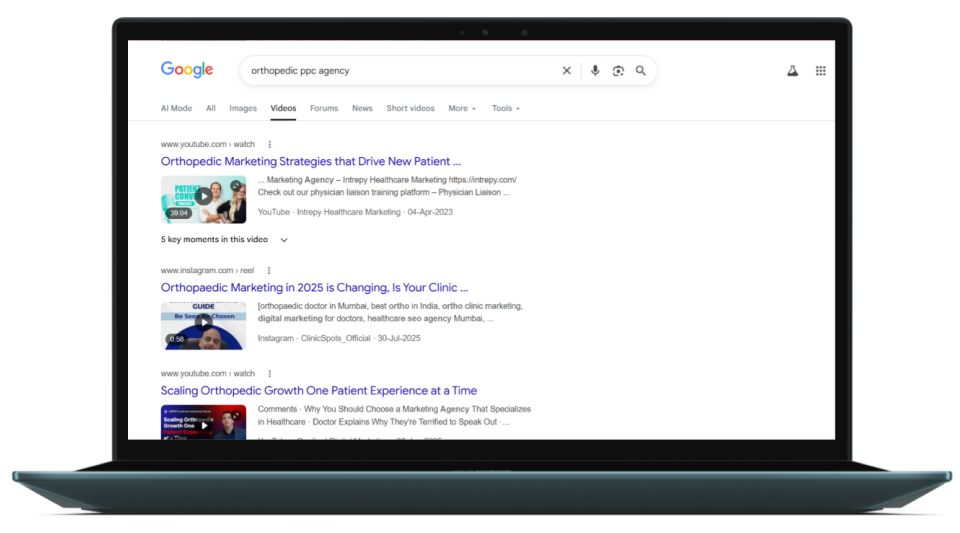Switch to the Forums tab
The image size is (960, 533).
click(x=324, y=108)
